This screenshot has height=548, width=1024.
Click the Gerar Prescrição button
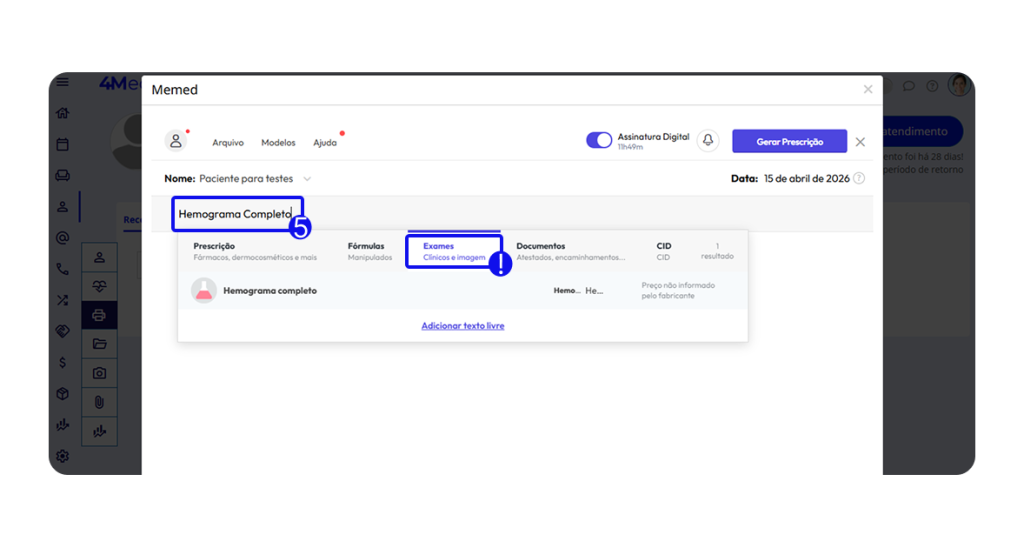click(x=789, y=142)
